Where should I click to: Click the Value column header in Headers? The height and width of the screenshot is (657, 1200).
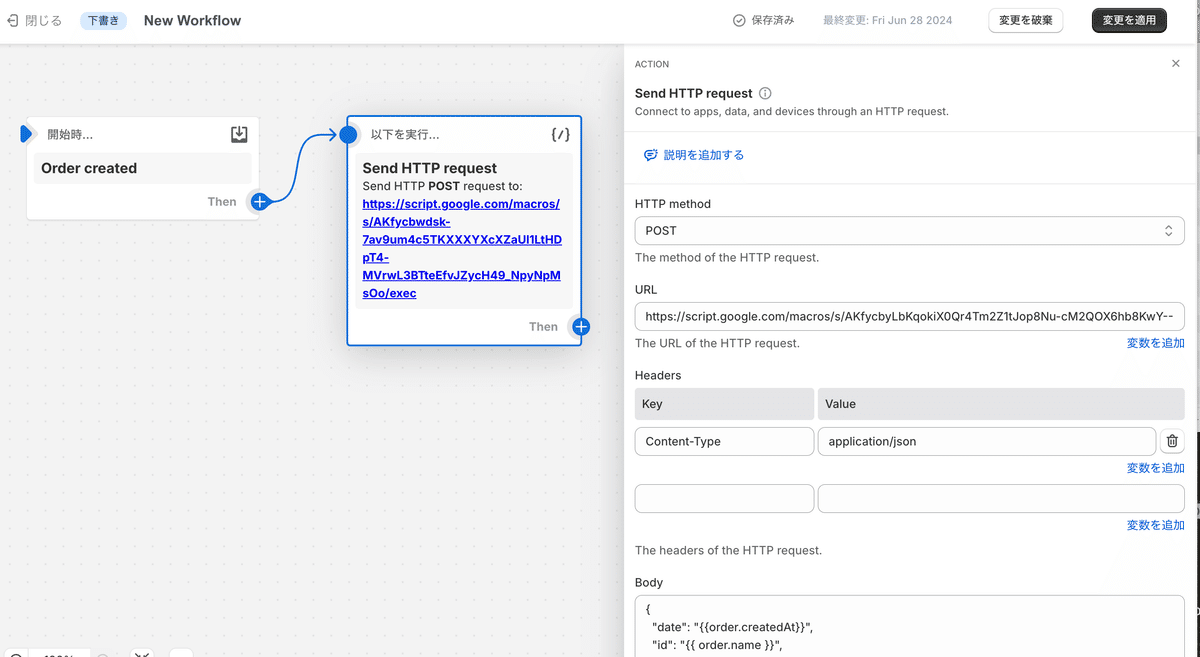coord(1001,404)
